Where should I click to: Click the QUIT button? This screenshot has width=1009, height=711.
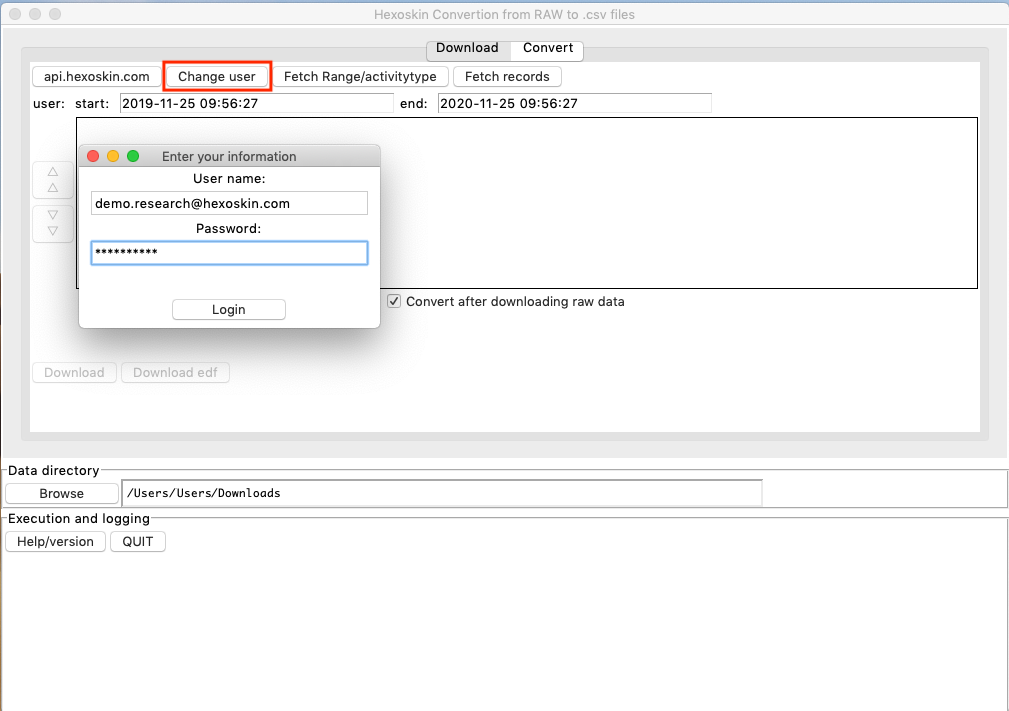coord(138,542)
